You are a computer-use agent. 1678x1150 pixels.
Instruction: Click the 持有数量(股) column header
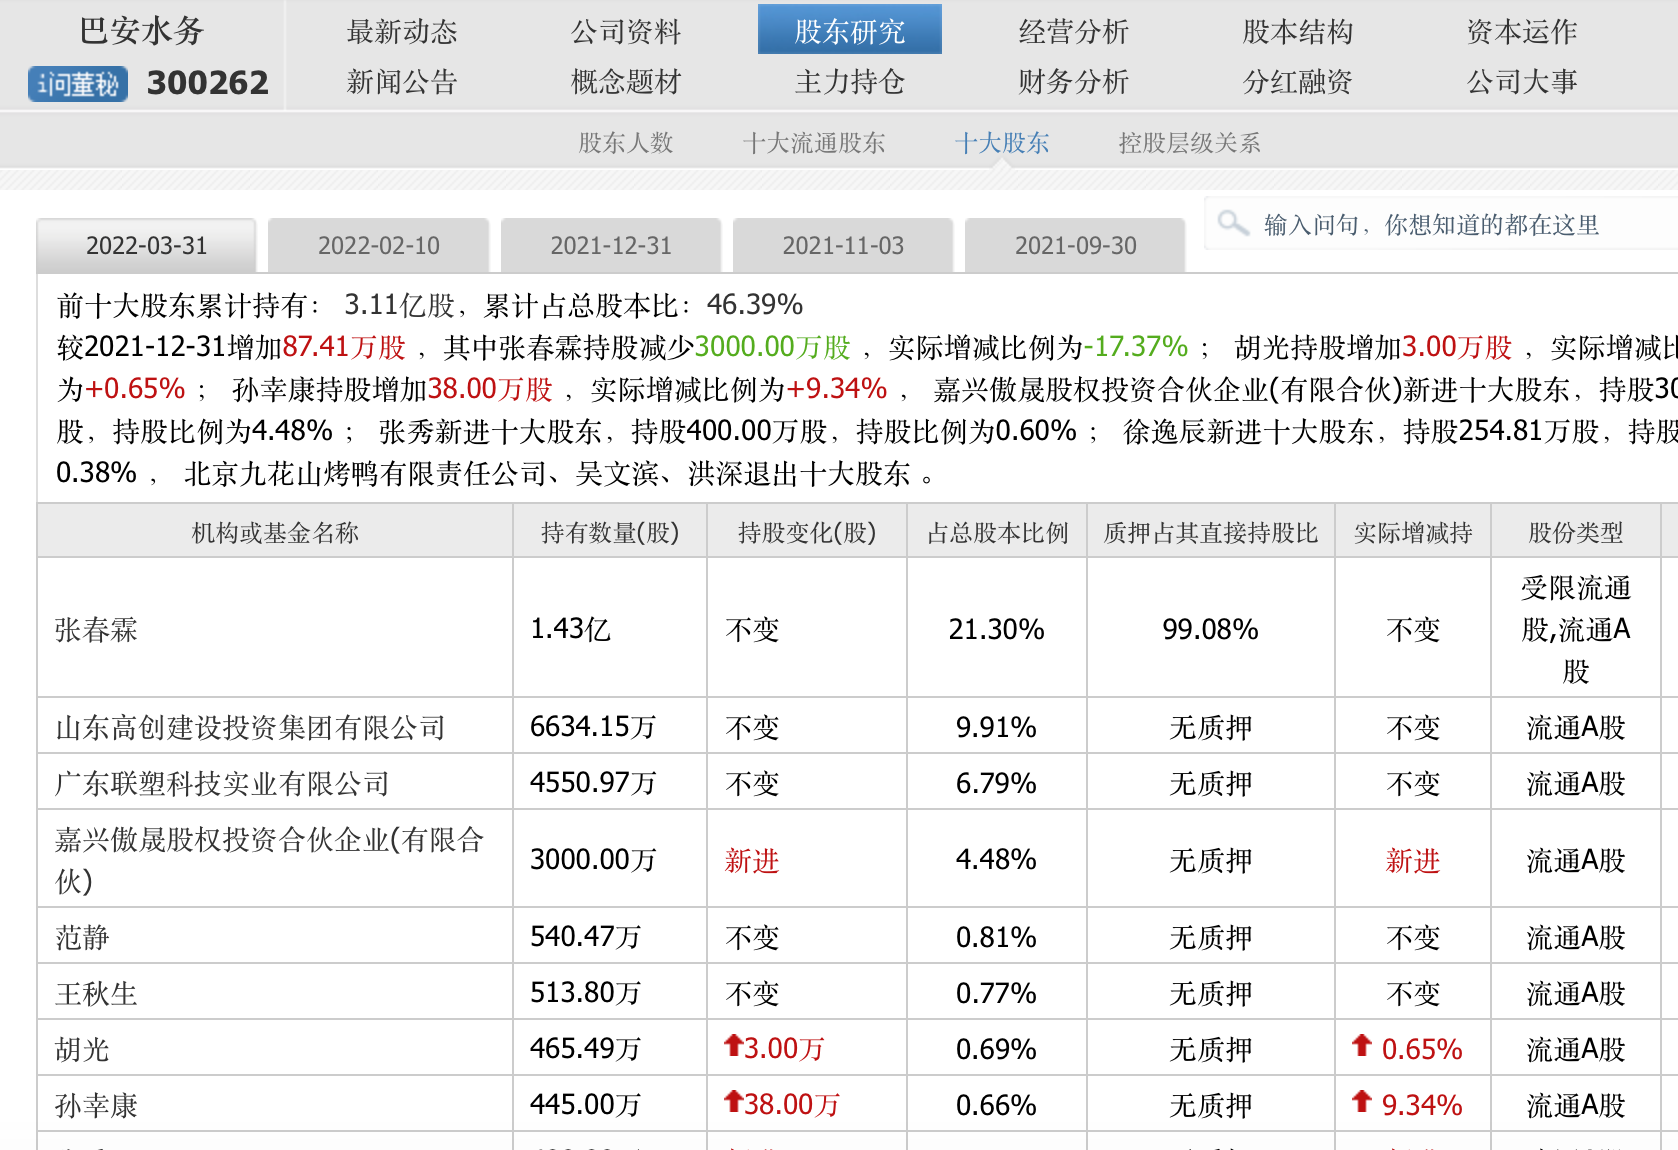coord(609,533)
